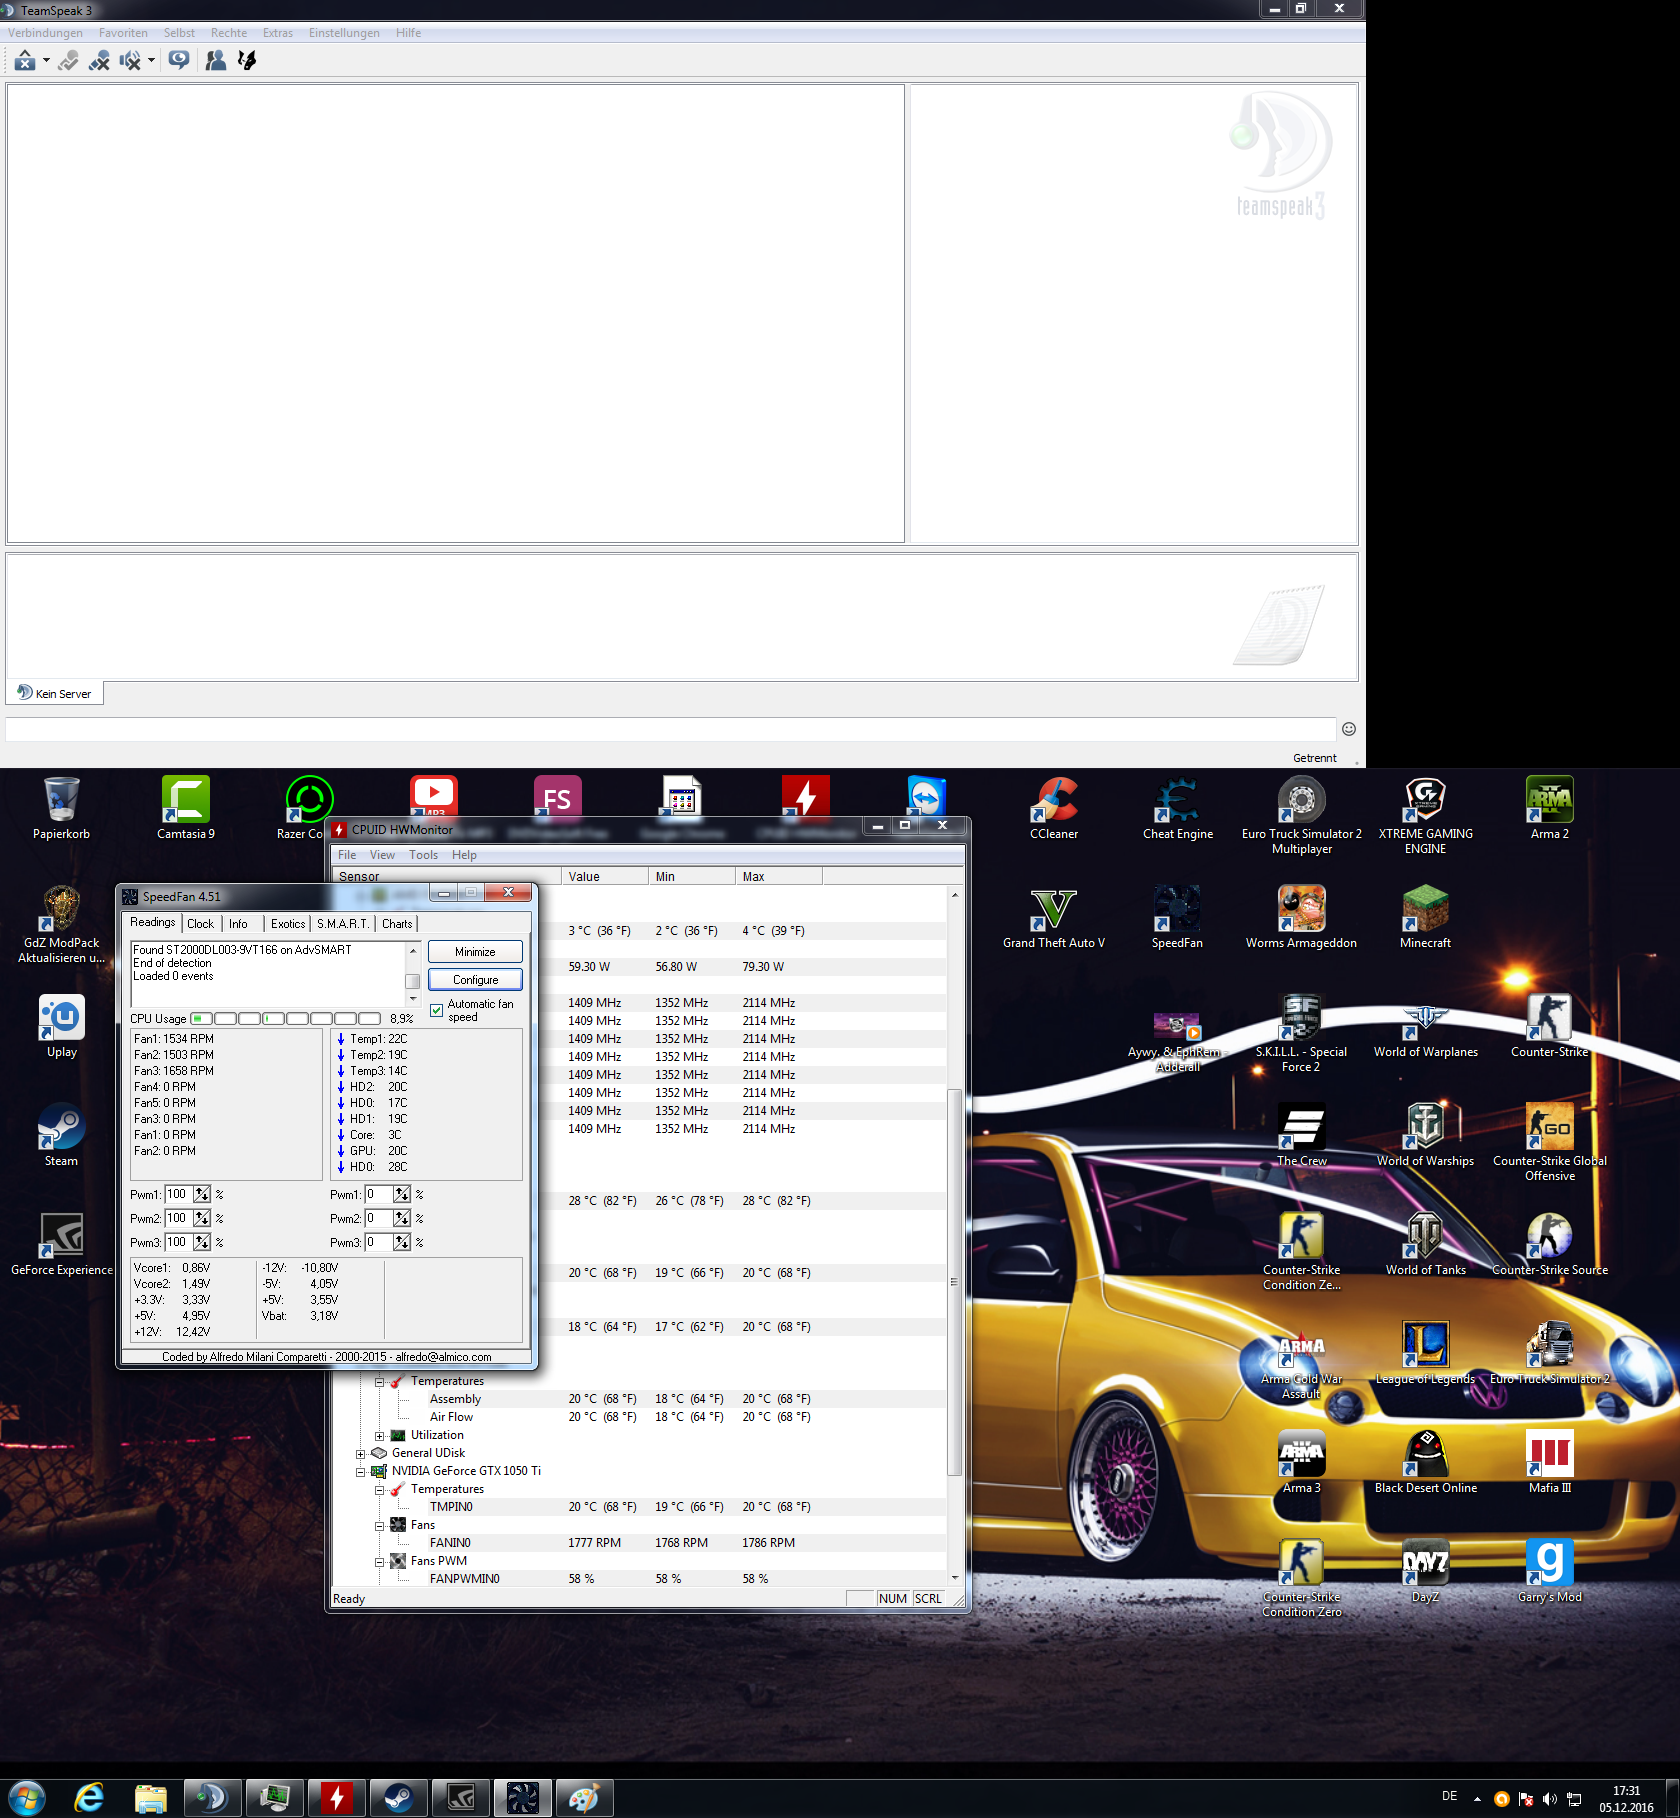Image resolution: width=1680 pixels, height=1818 pixels.
Task: Click the Internet Explorer taskbar icon
Action: click(x=89, y=1798)
